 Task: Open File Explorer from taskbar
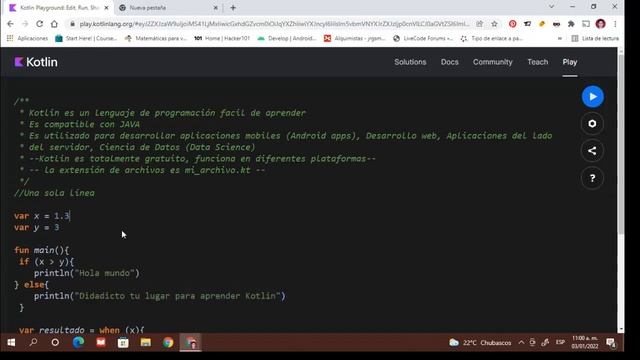[x=146, y=342]
